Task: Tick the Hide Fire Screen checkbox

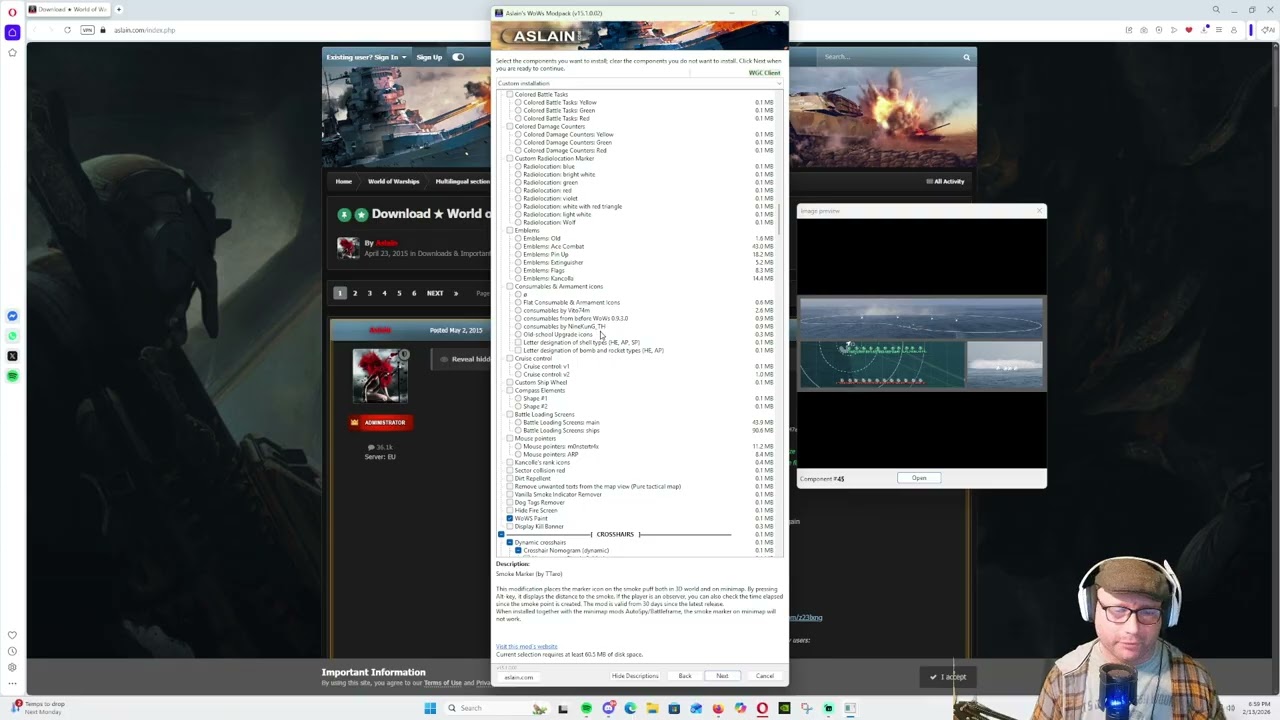Action: coord(510,510)
